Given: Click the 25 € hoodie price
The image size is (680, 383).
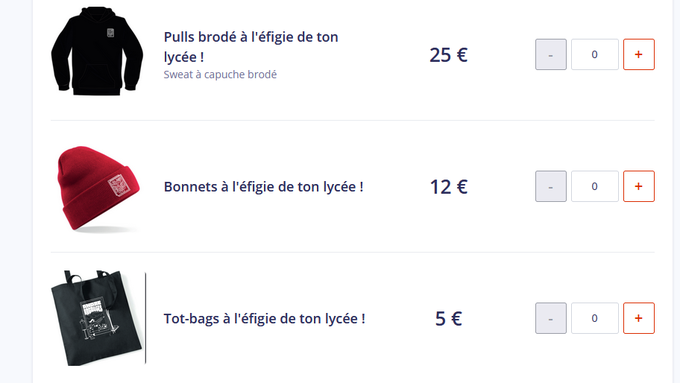Looking at the screenshot, I should [x=448, y=55].
